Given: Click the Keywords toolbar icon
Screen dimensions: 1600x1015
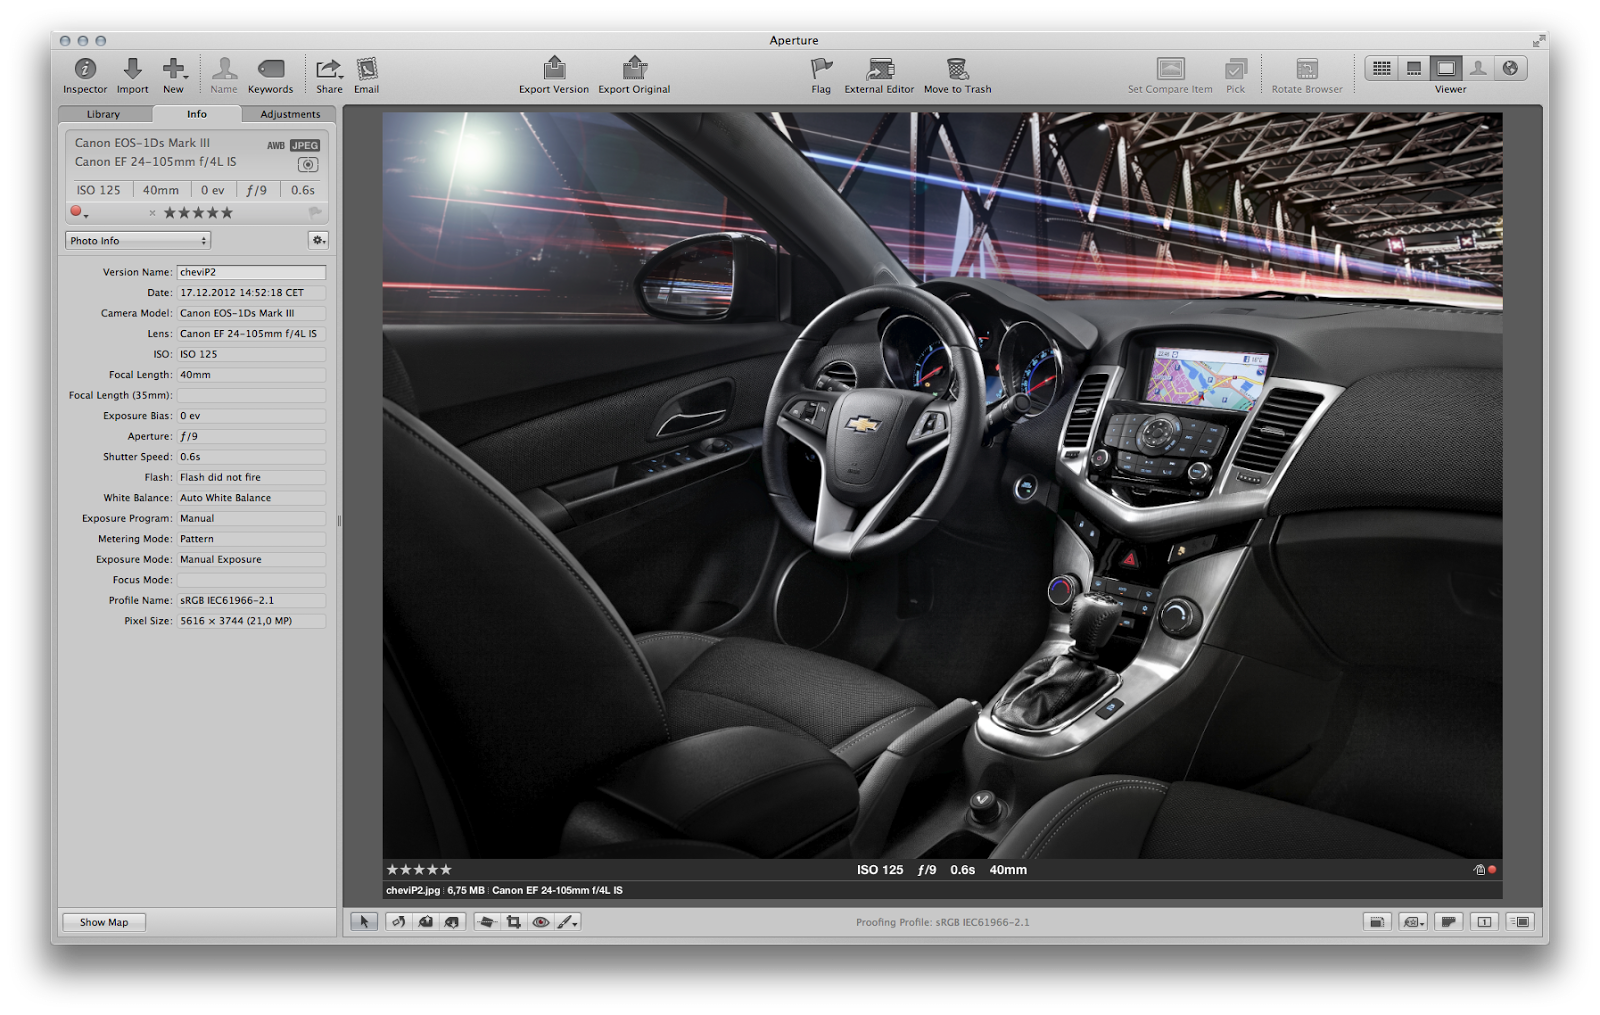Looking at the screenshot, I should pyautogui.click(x=270, y=69).
